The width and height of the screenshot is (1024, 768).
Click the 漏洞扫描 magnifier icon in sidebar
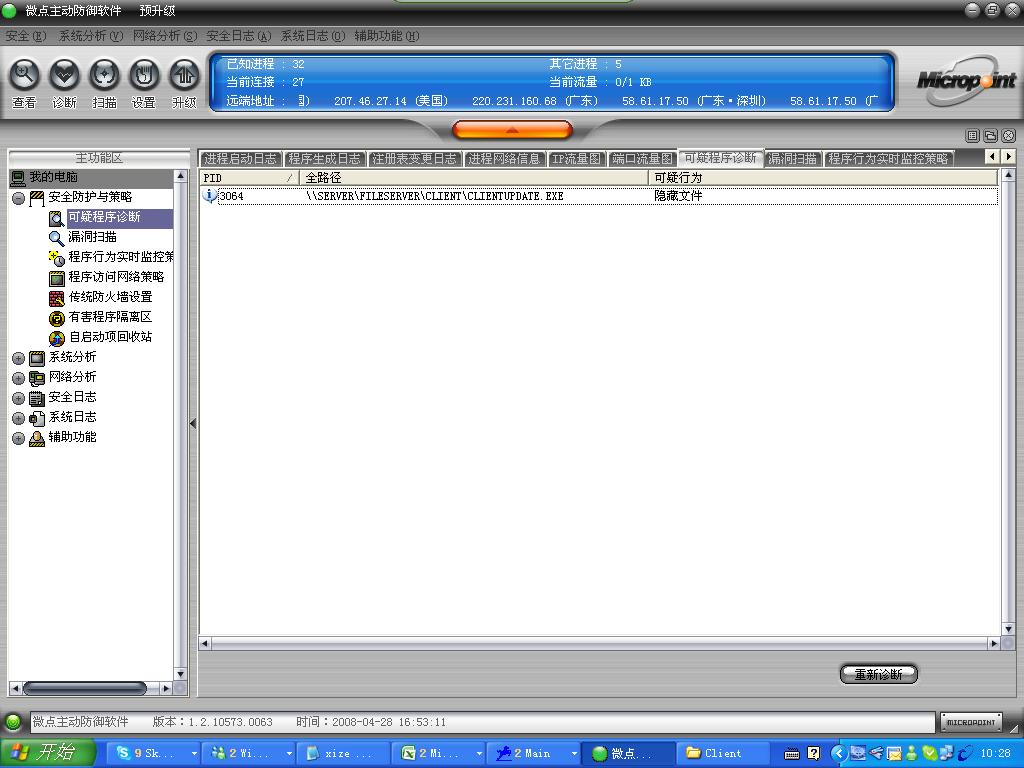pos(57,238)
